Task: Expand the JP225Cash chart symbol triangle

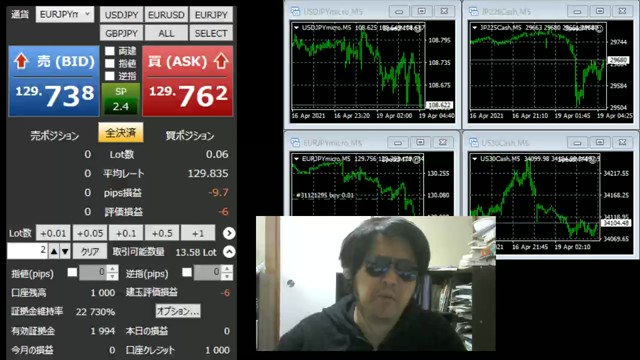Action: (x=475, y=28)
